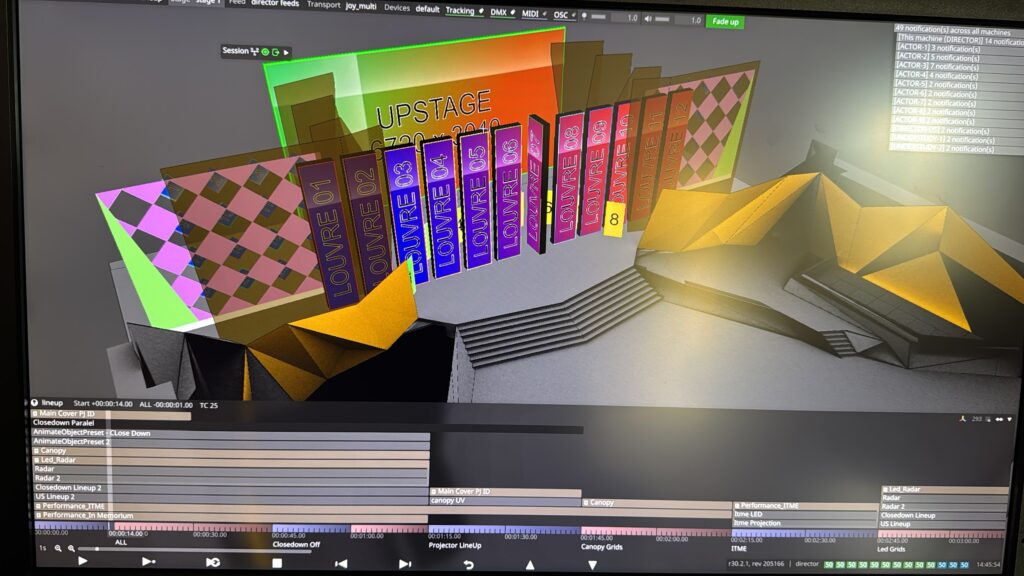Expand the Performance_ITME group at timeline start
The height and width of the screenshot is (576, 1024).
click(38, 506)
